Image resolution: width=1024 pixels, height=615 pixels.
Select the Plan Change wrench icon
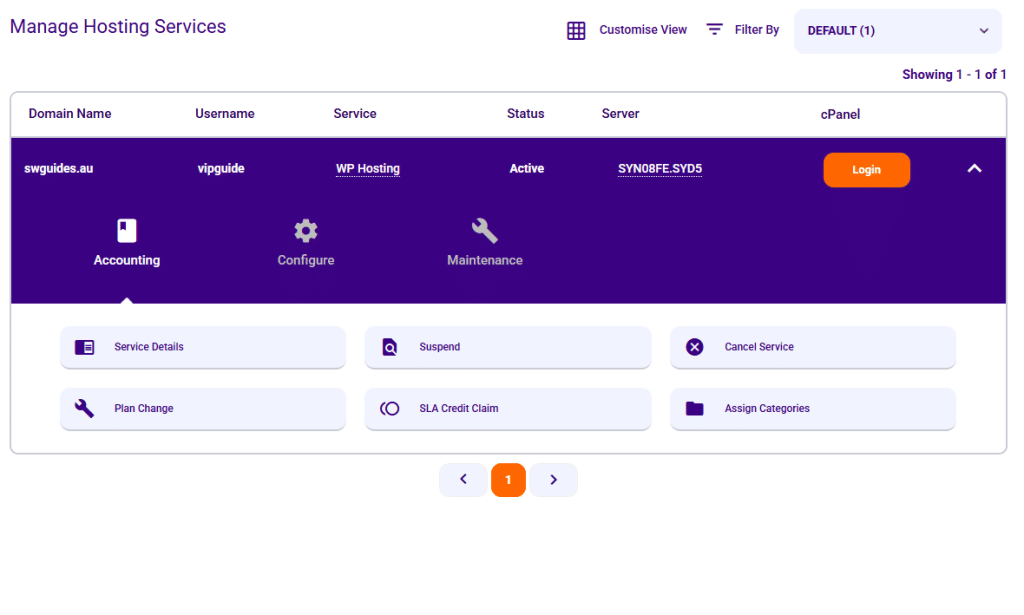point(84,408)
